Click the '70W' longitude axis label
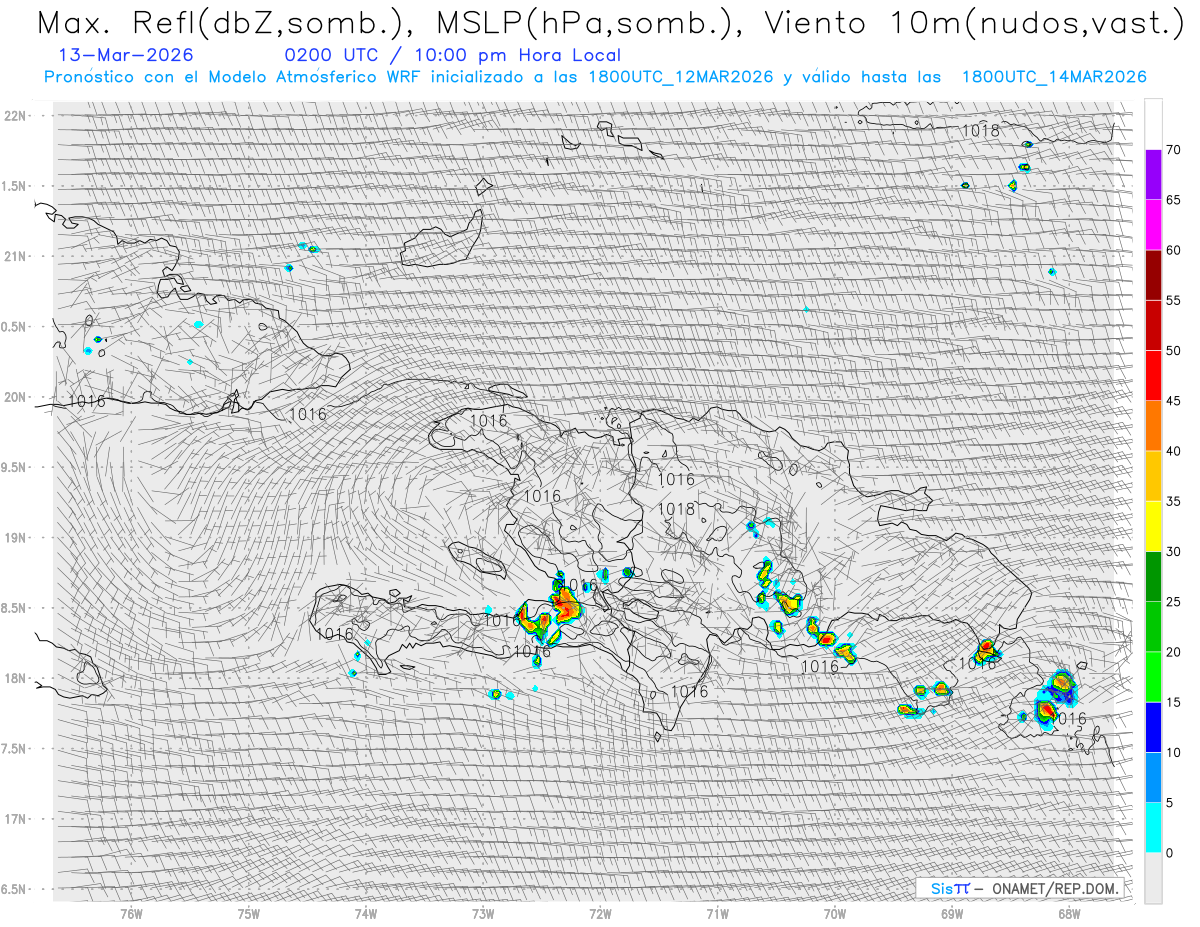 tap(834, 912)
